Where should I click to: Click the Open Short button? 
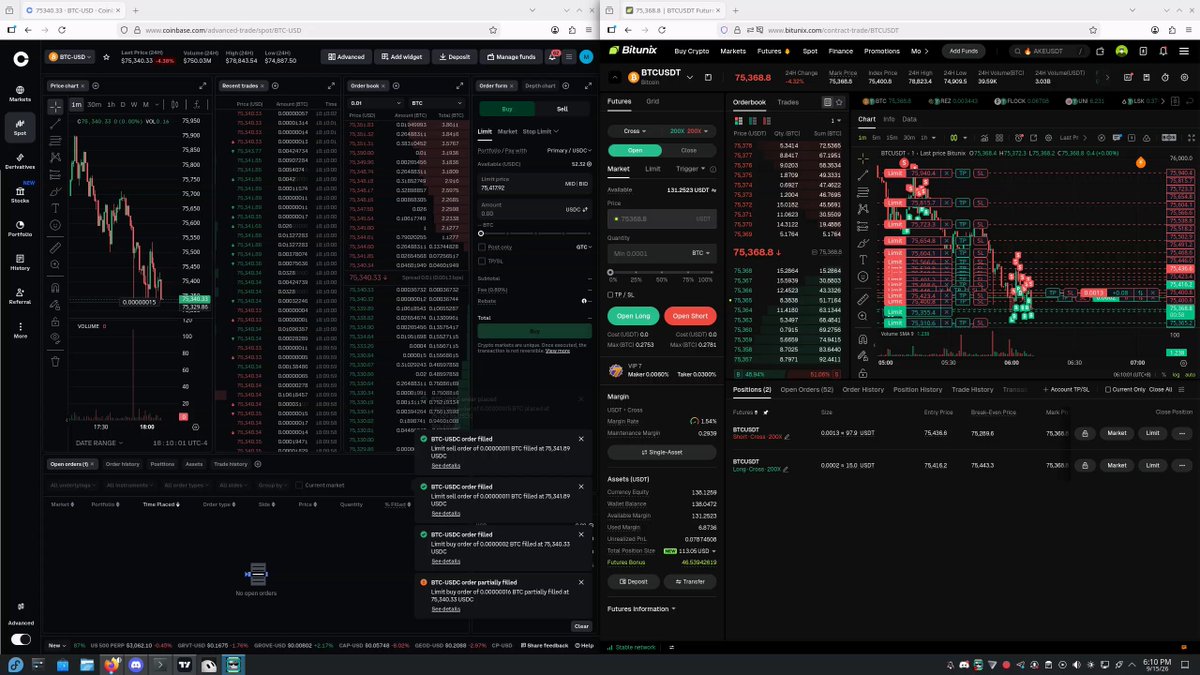click(690, 316)
